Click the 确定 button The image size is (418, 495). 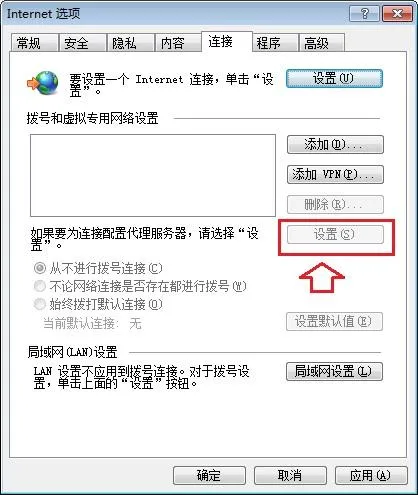(209, 475)
